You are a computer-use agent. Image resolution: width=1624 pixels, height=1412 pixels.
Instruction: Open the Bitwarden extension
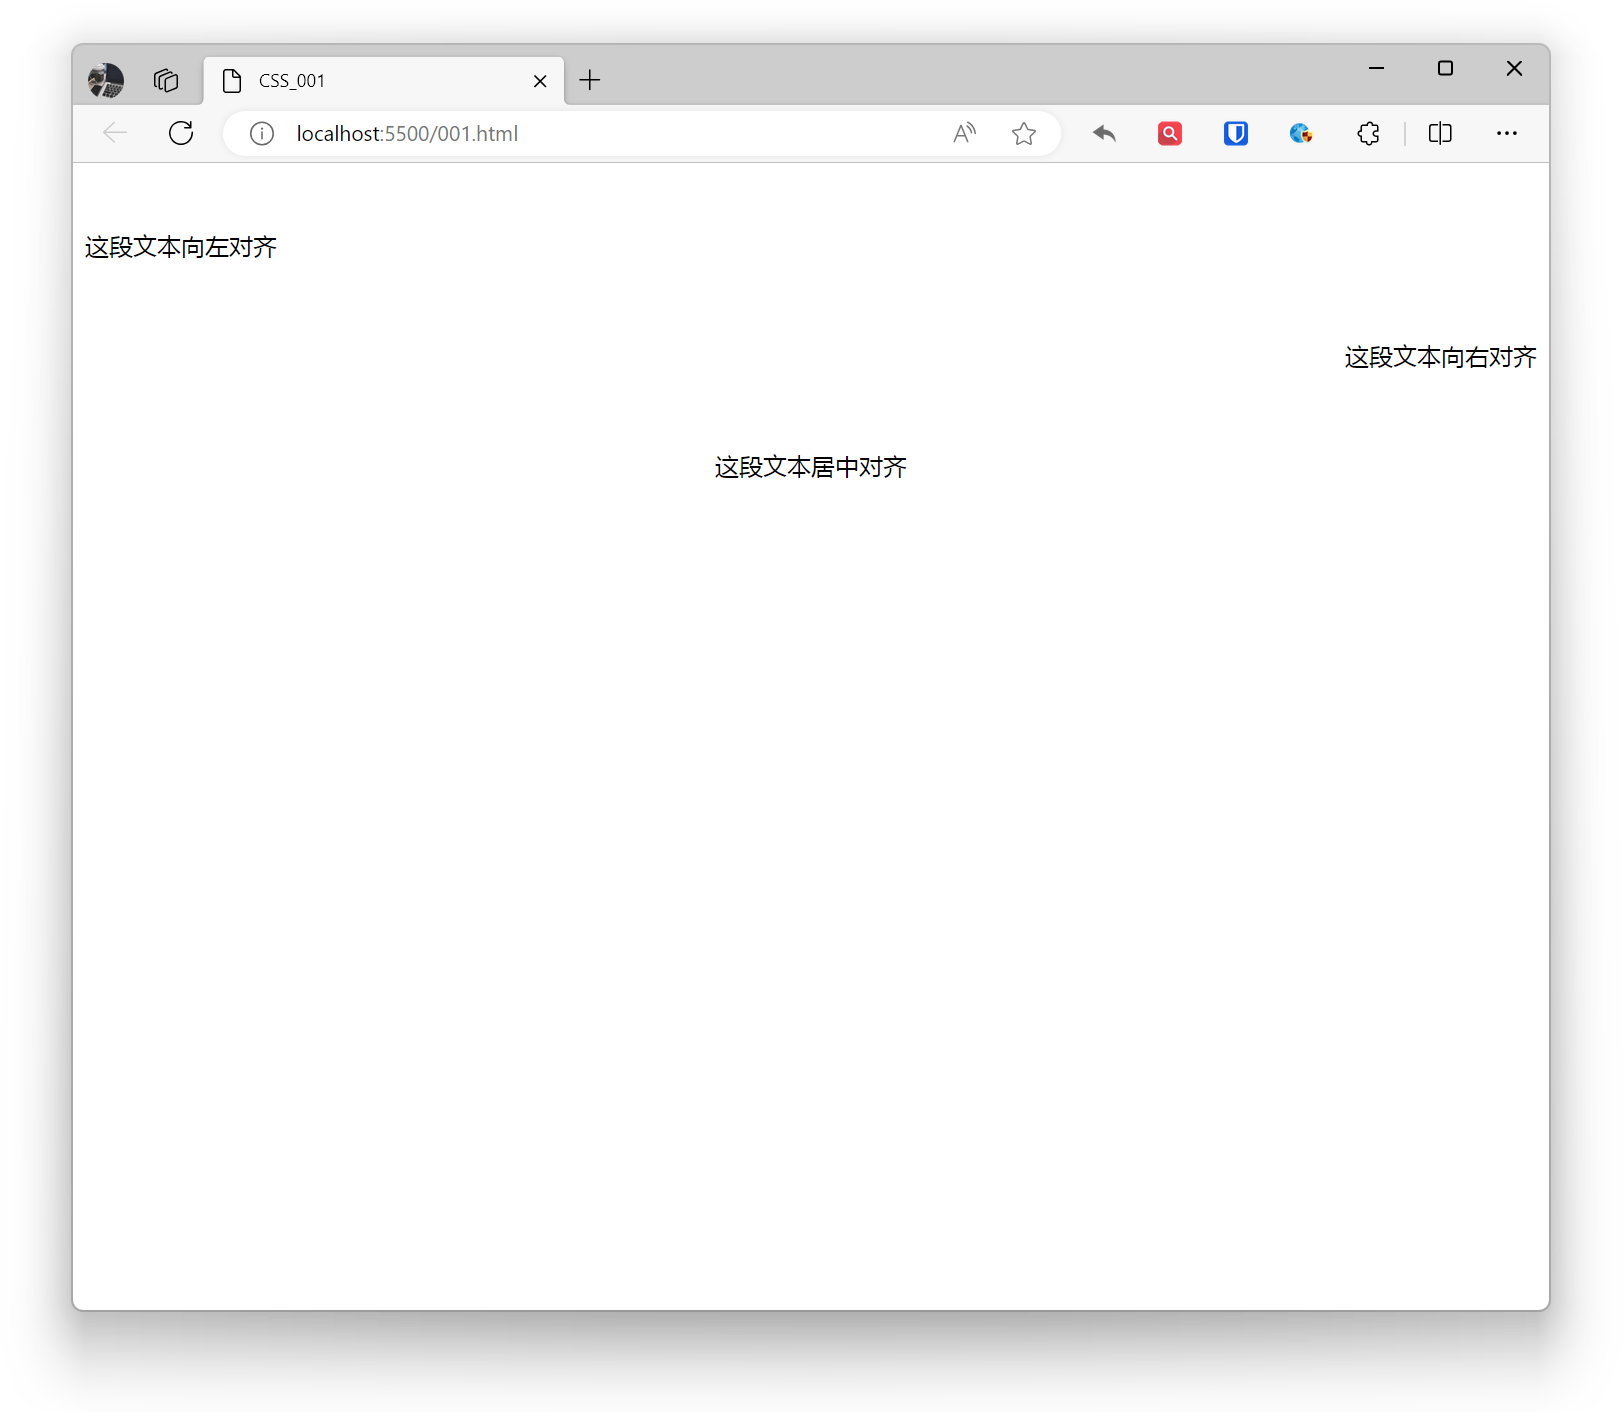tap(1234, 133)
